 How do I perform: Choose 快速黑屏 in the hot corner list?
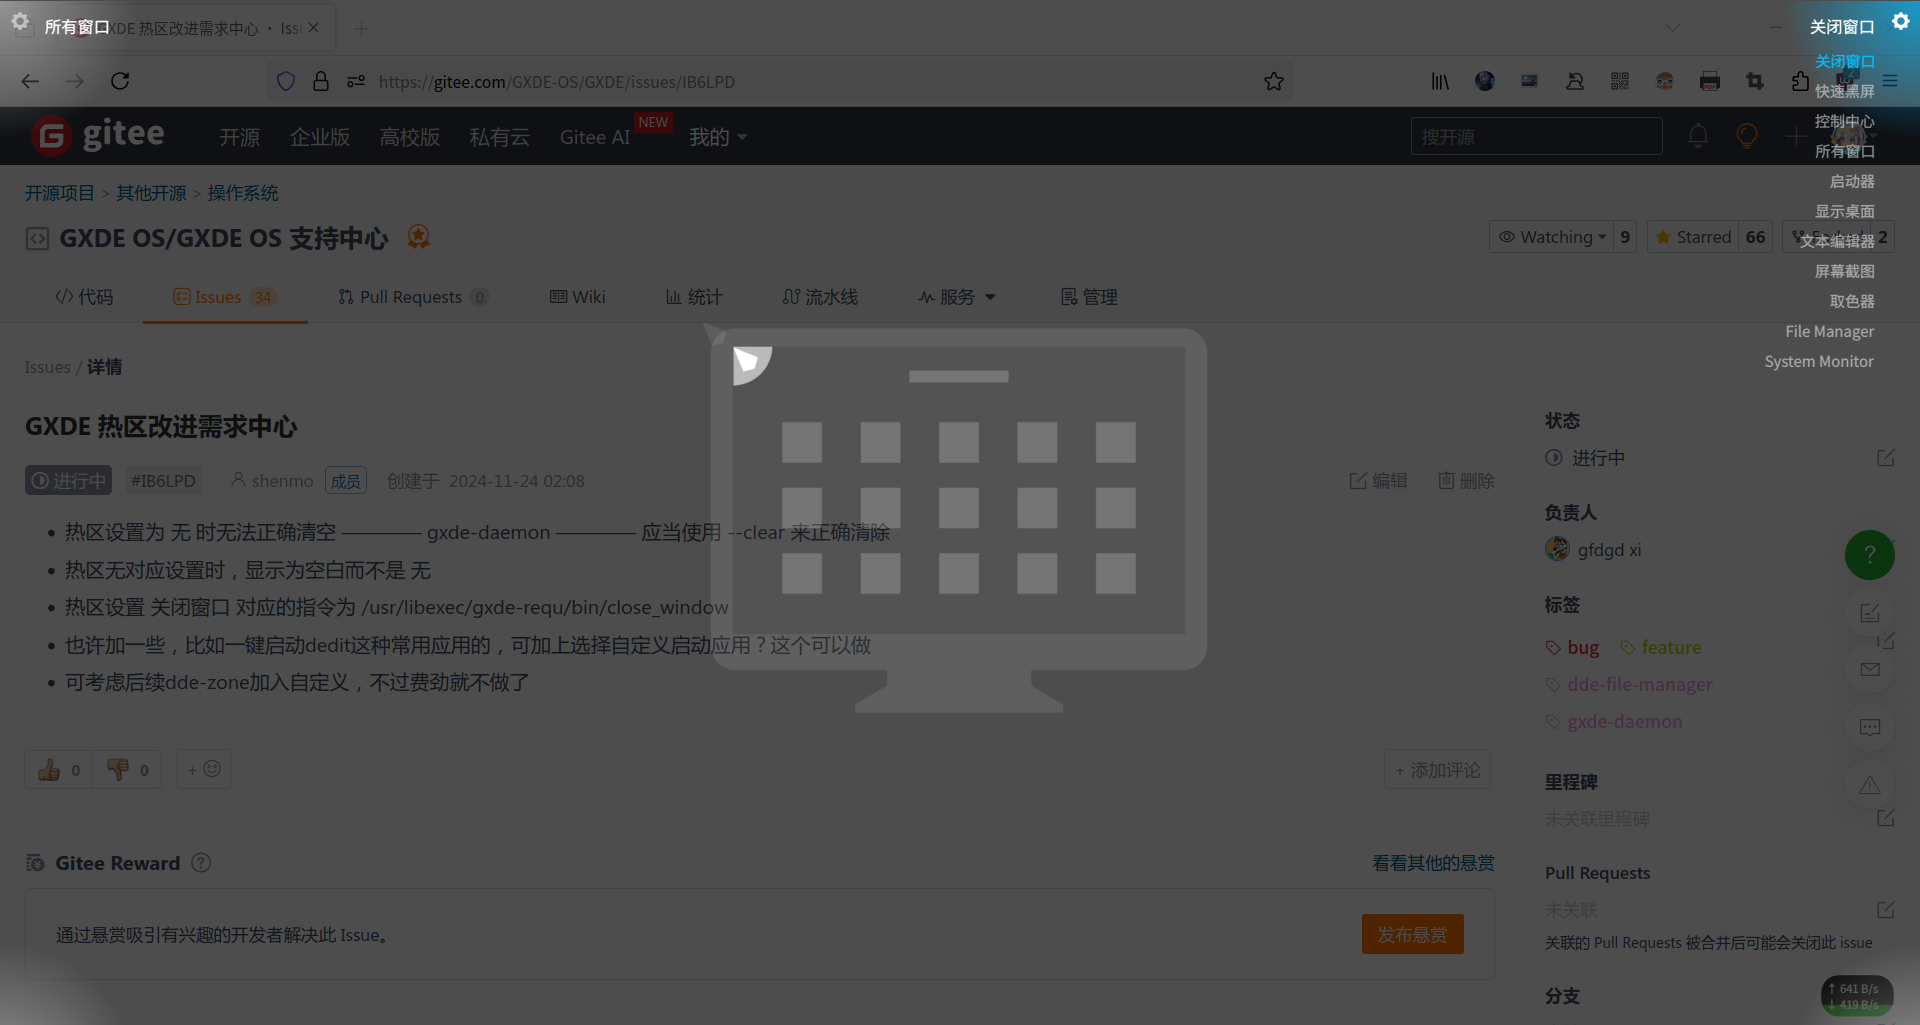(1844, 91)
